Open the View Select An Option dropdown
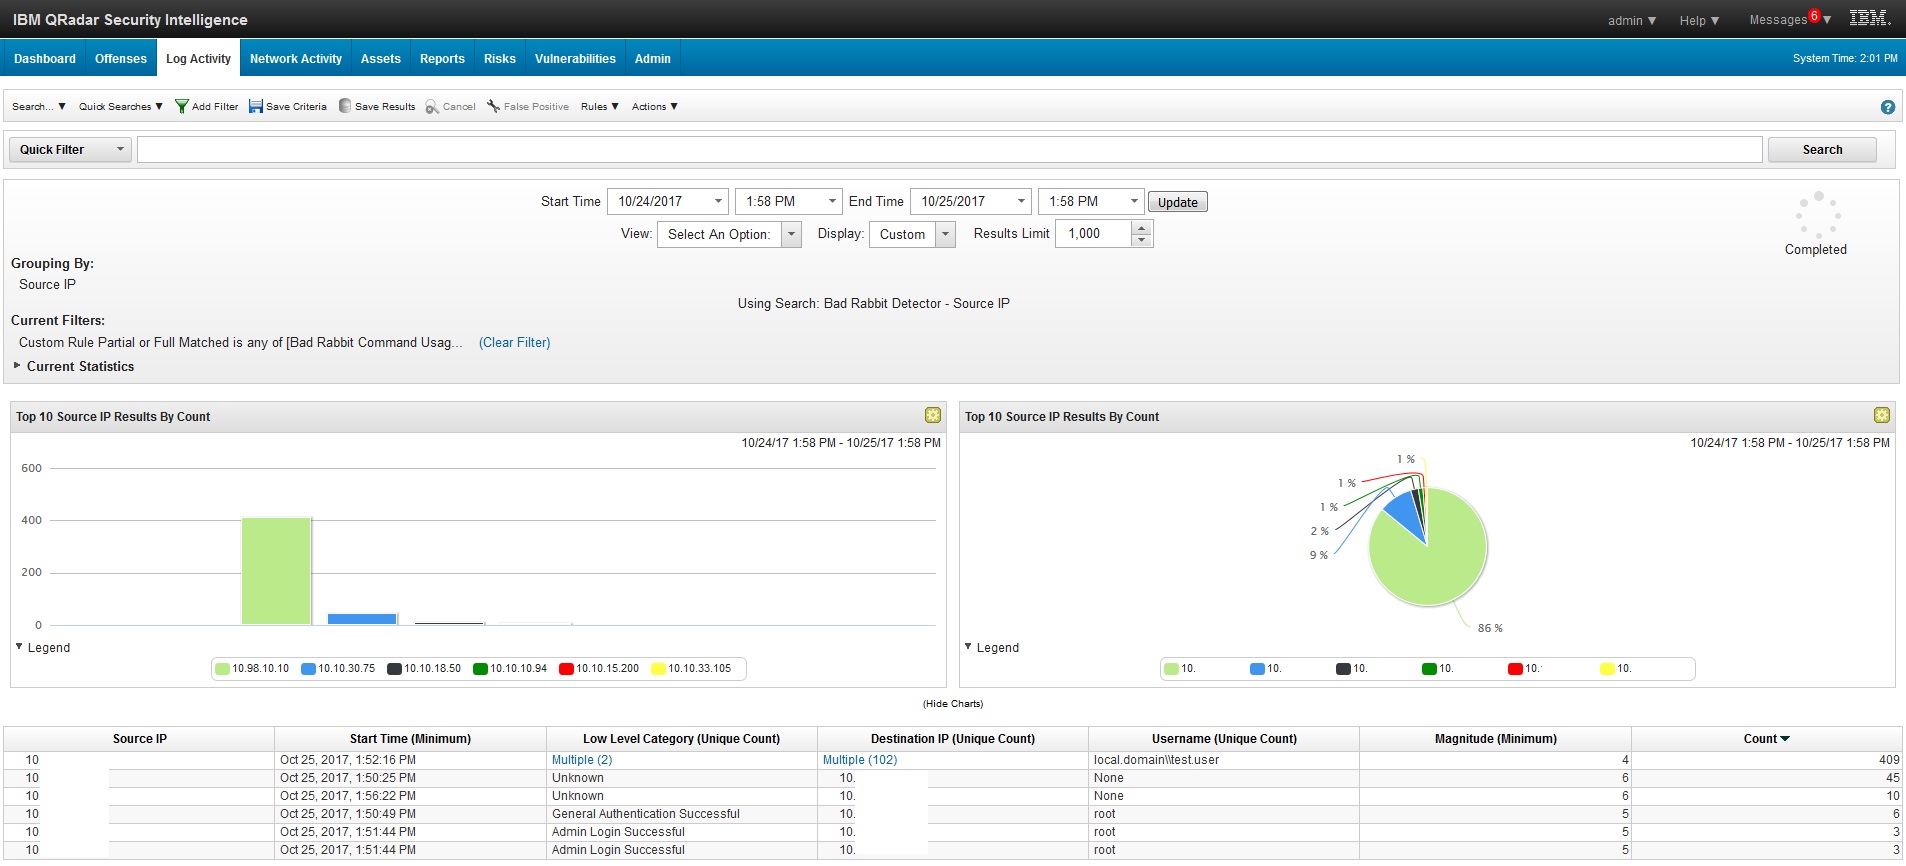This screenshot has width=1906, height=866. tap(729, 234)
